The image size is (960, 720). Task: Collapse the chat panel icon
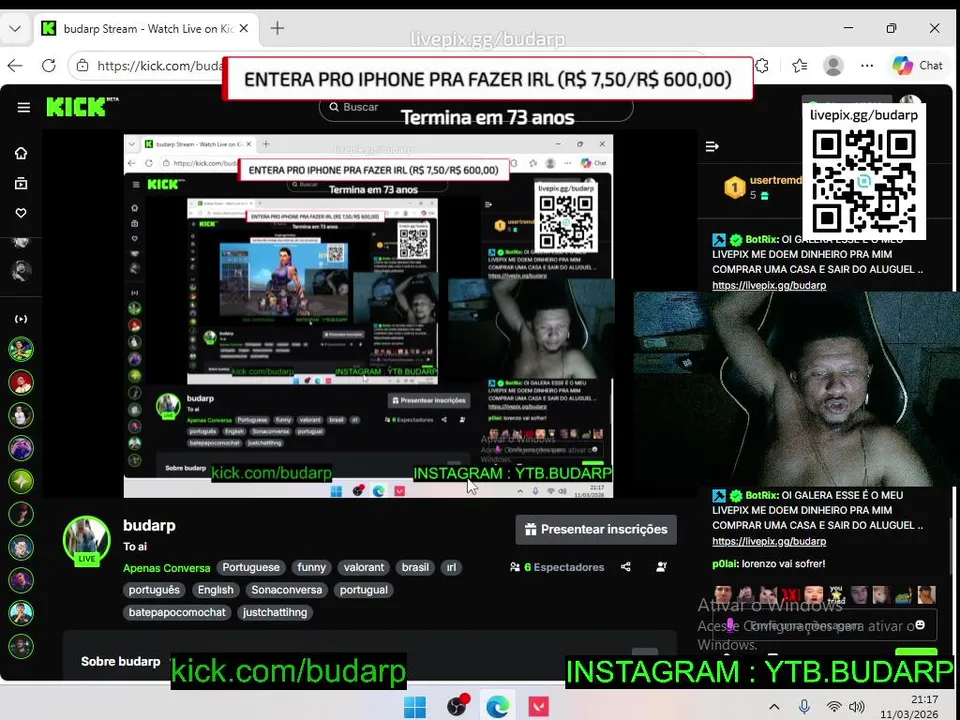pos(712,146)
